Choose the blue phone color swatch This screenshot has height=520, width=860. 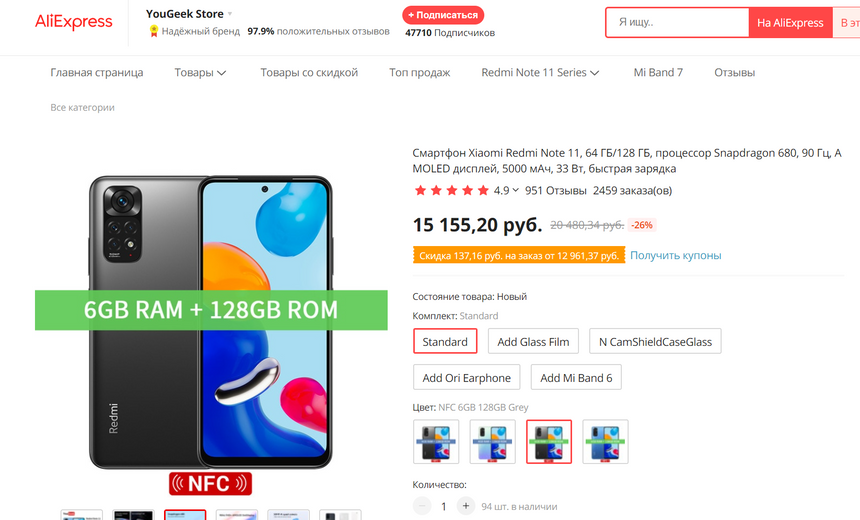tap(606, 442)
